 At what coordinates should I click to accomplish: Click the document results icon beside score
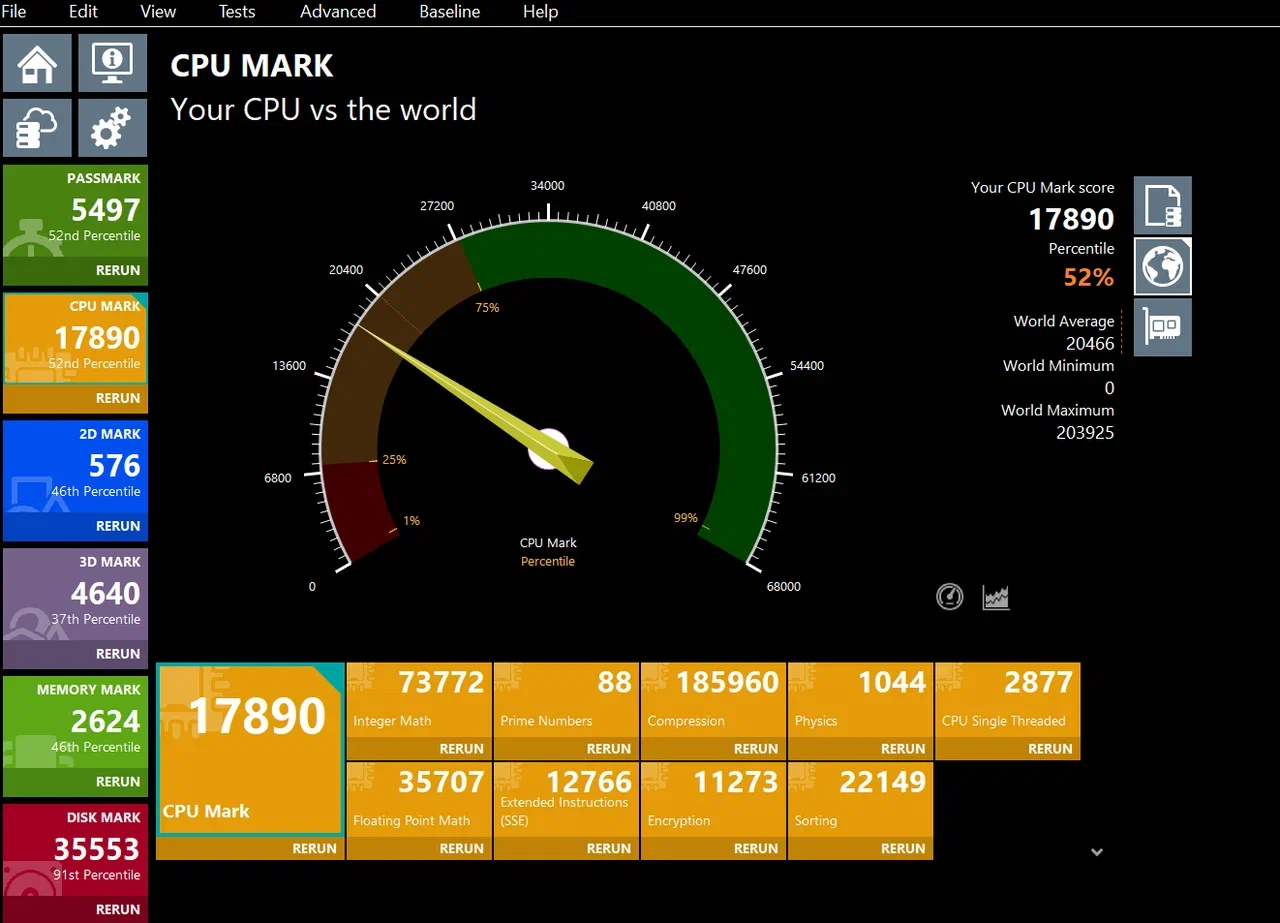tap(1163, 205)
